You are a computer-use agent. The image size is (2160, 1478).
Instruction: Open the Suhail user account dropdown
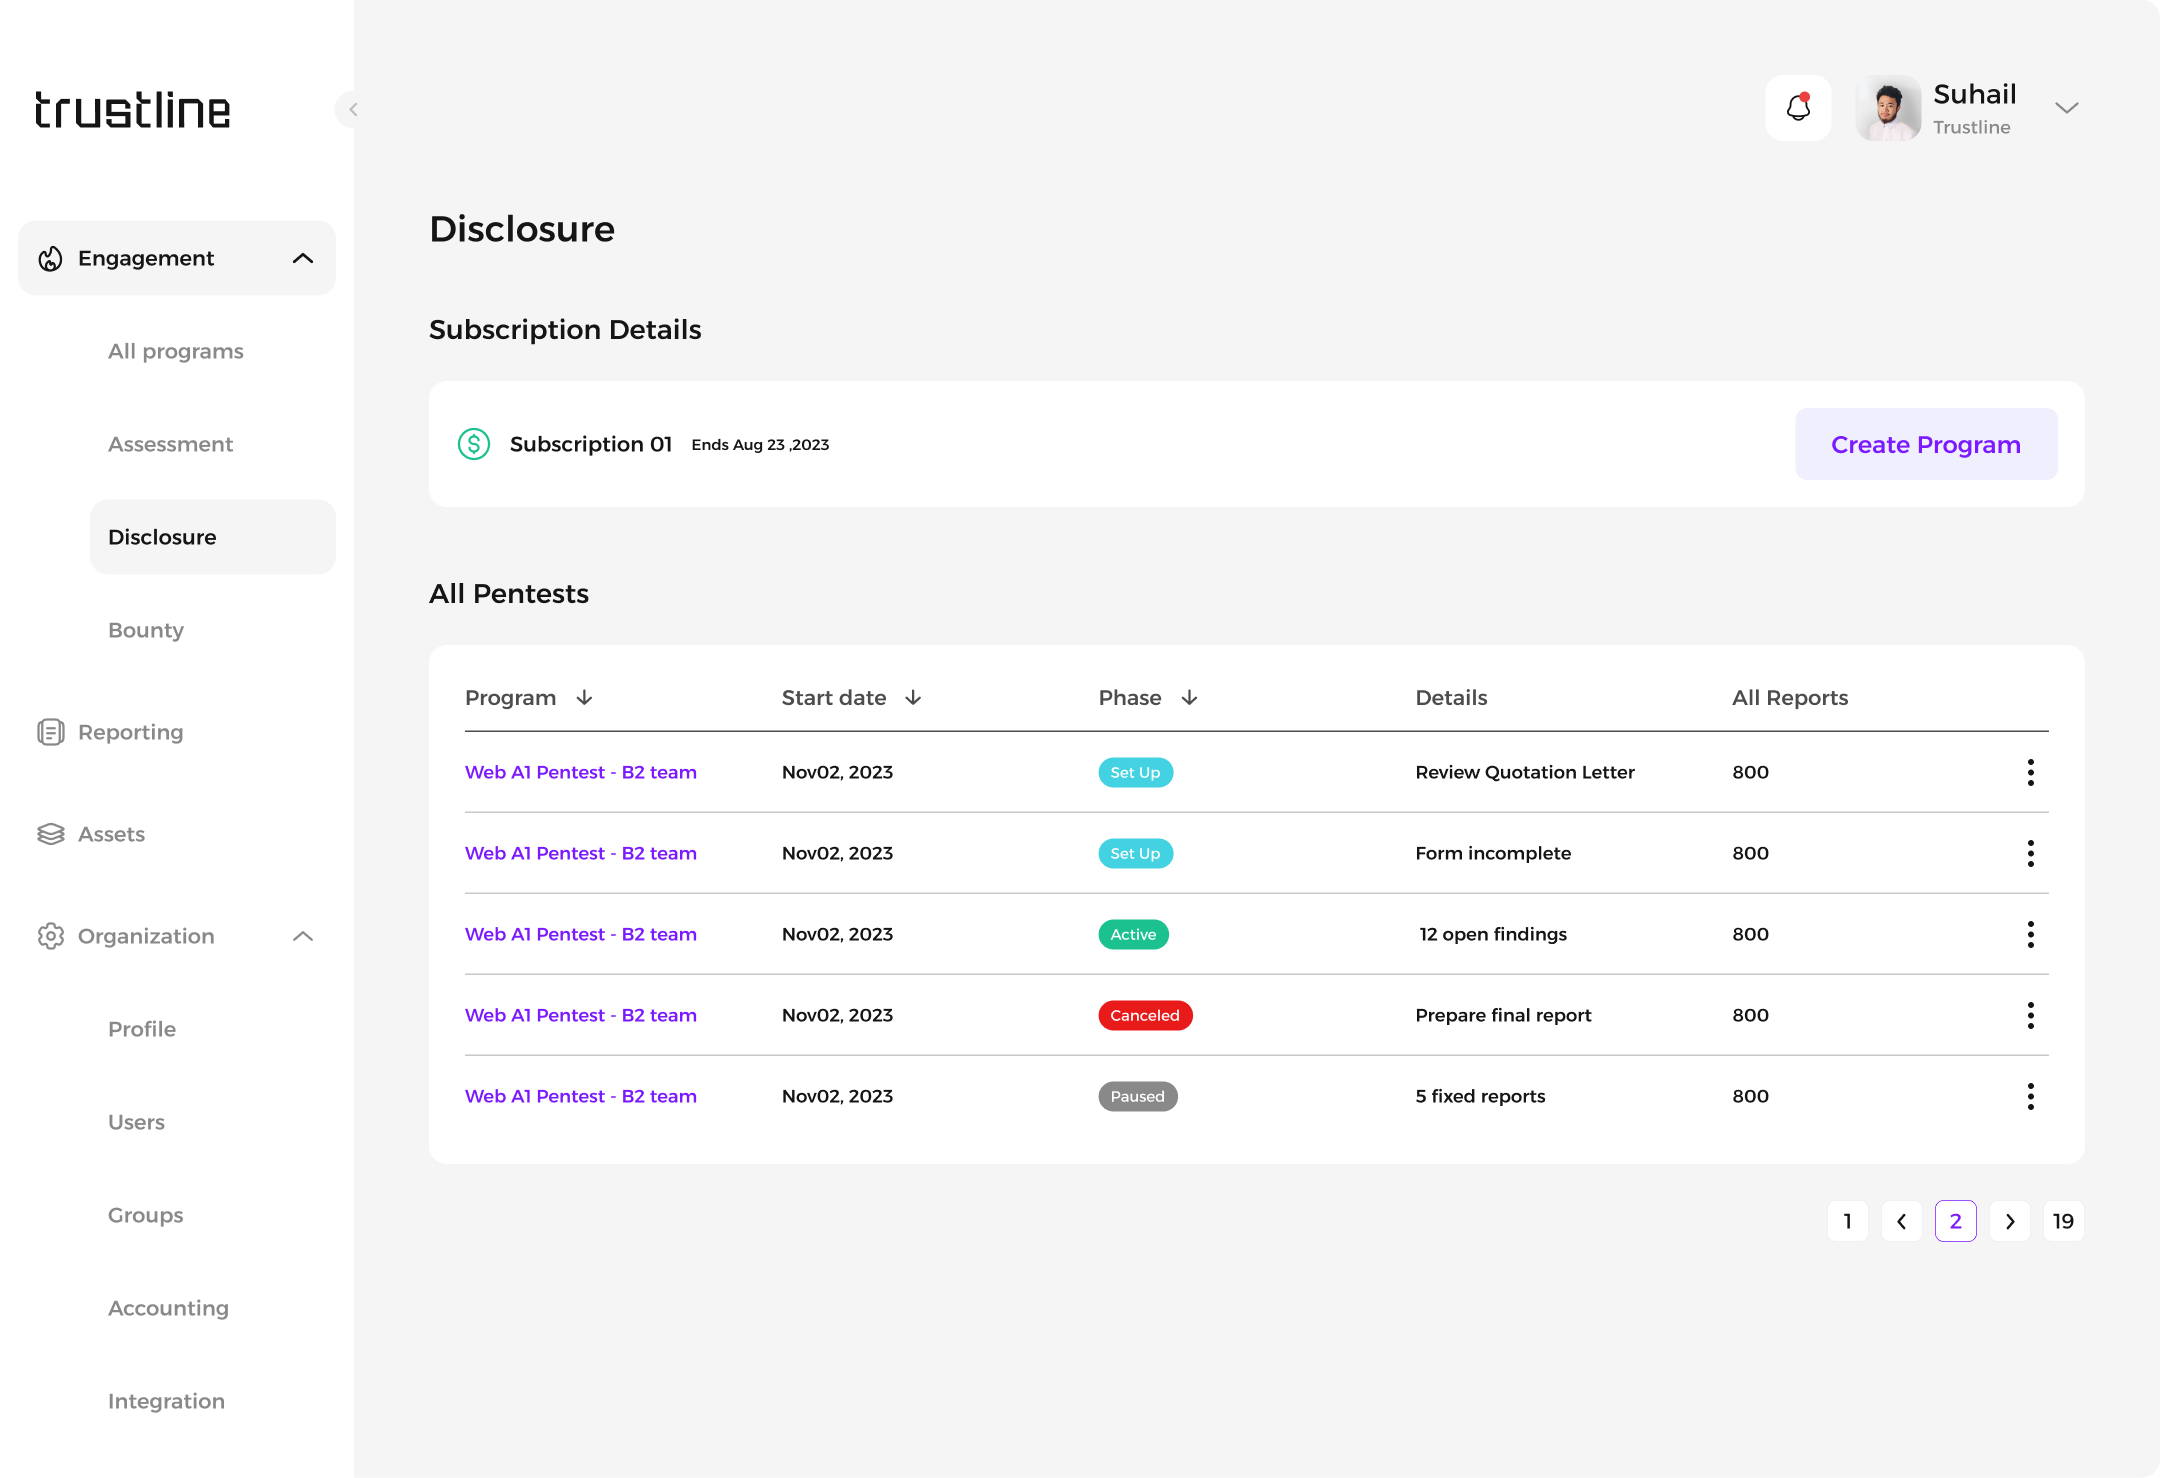click(2066, 108)
